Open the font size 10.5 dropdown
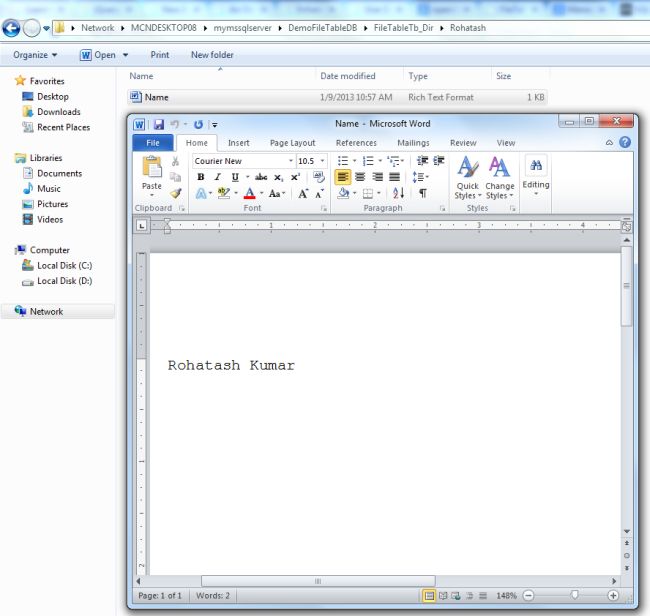650x616 pixels. pyautogui.click(x=322, y=161)
